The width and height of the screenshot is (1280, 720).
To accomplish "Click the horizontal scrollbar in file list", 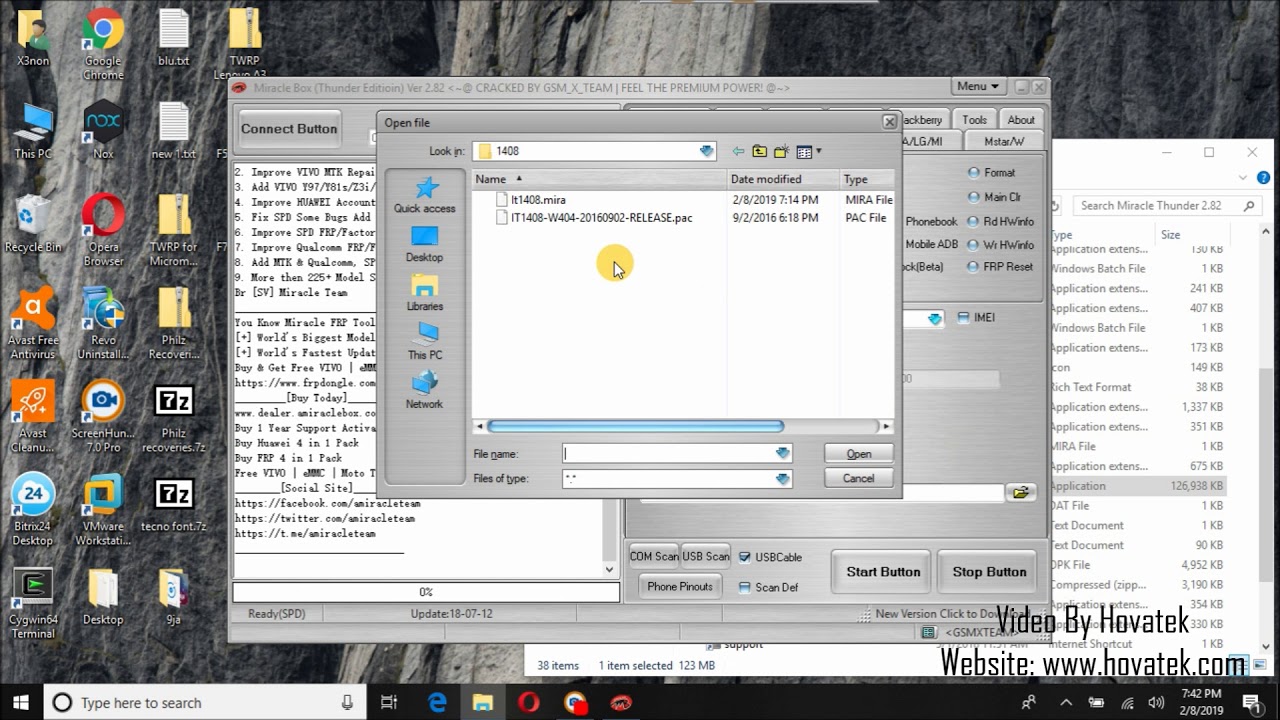I will (635, 426).
